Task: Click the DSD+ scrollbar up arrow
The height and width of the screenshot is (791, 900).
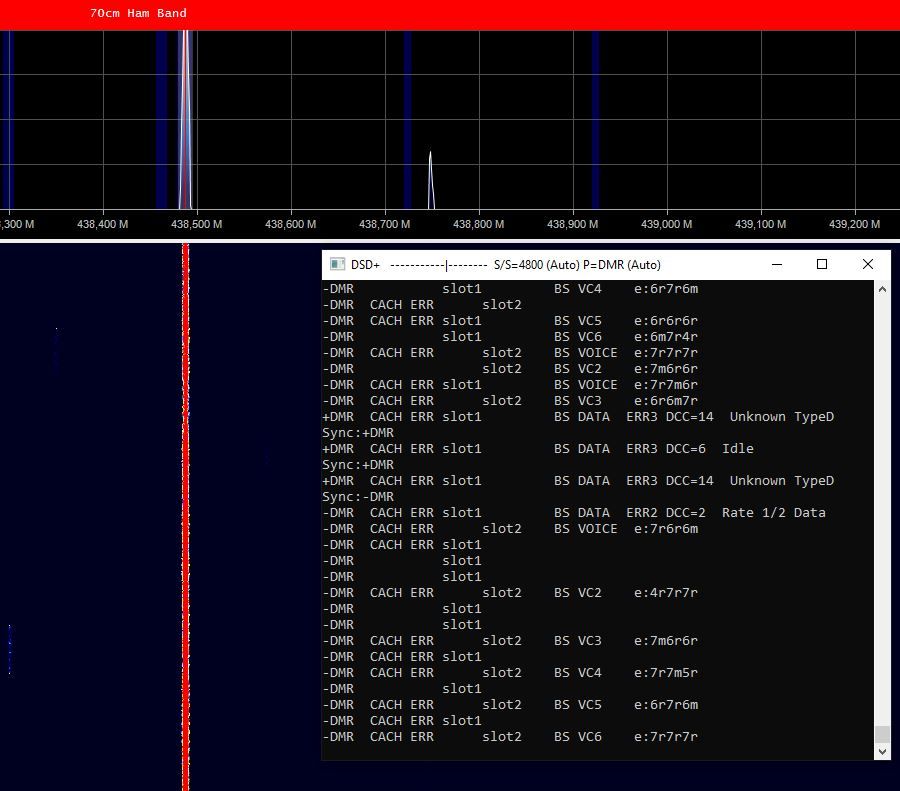Action: coord(882,289)
